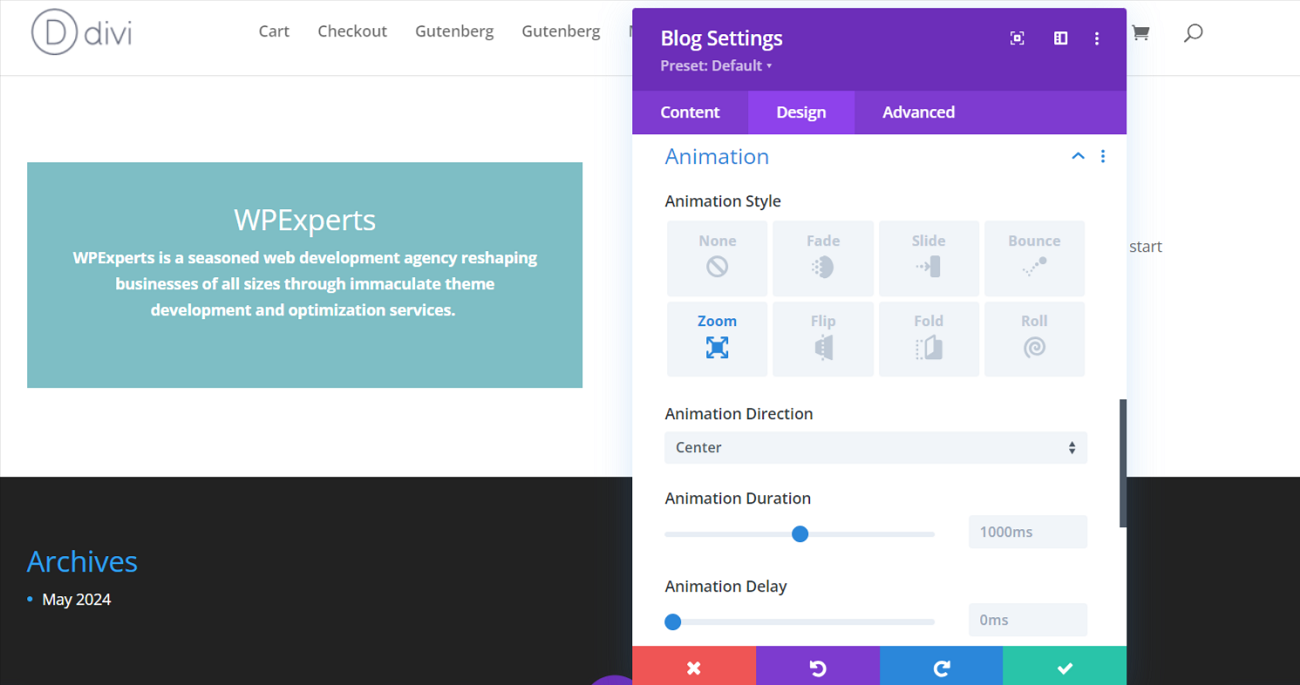The height and width of the screenshot is (685, 1300).
Task: Select Fade animation style
Action: (x=823, y=258)
